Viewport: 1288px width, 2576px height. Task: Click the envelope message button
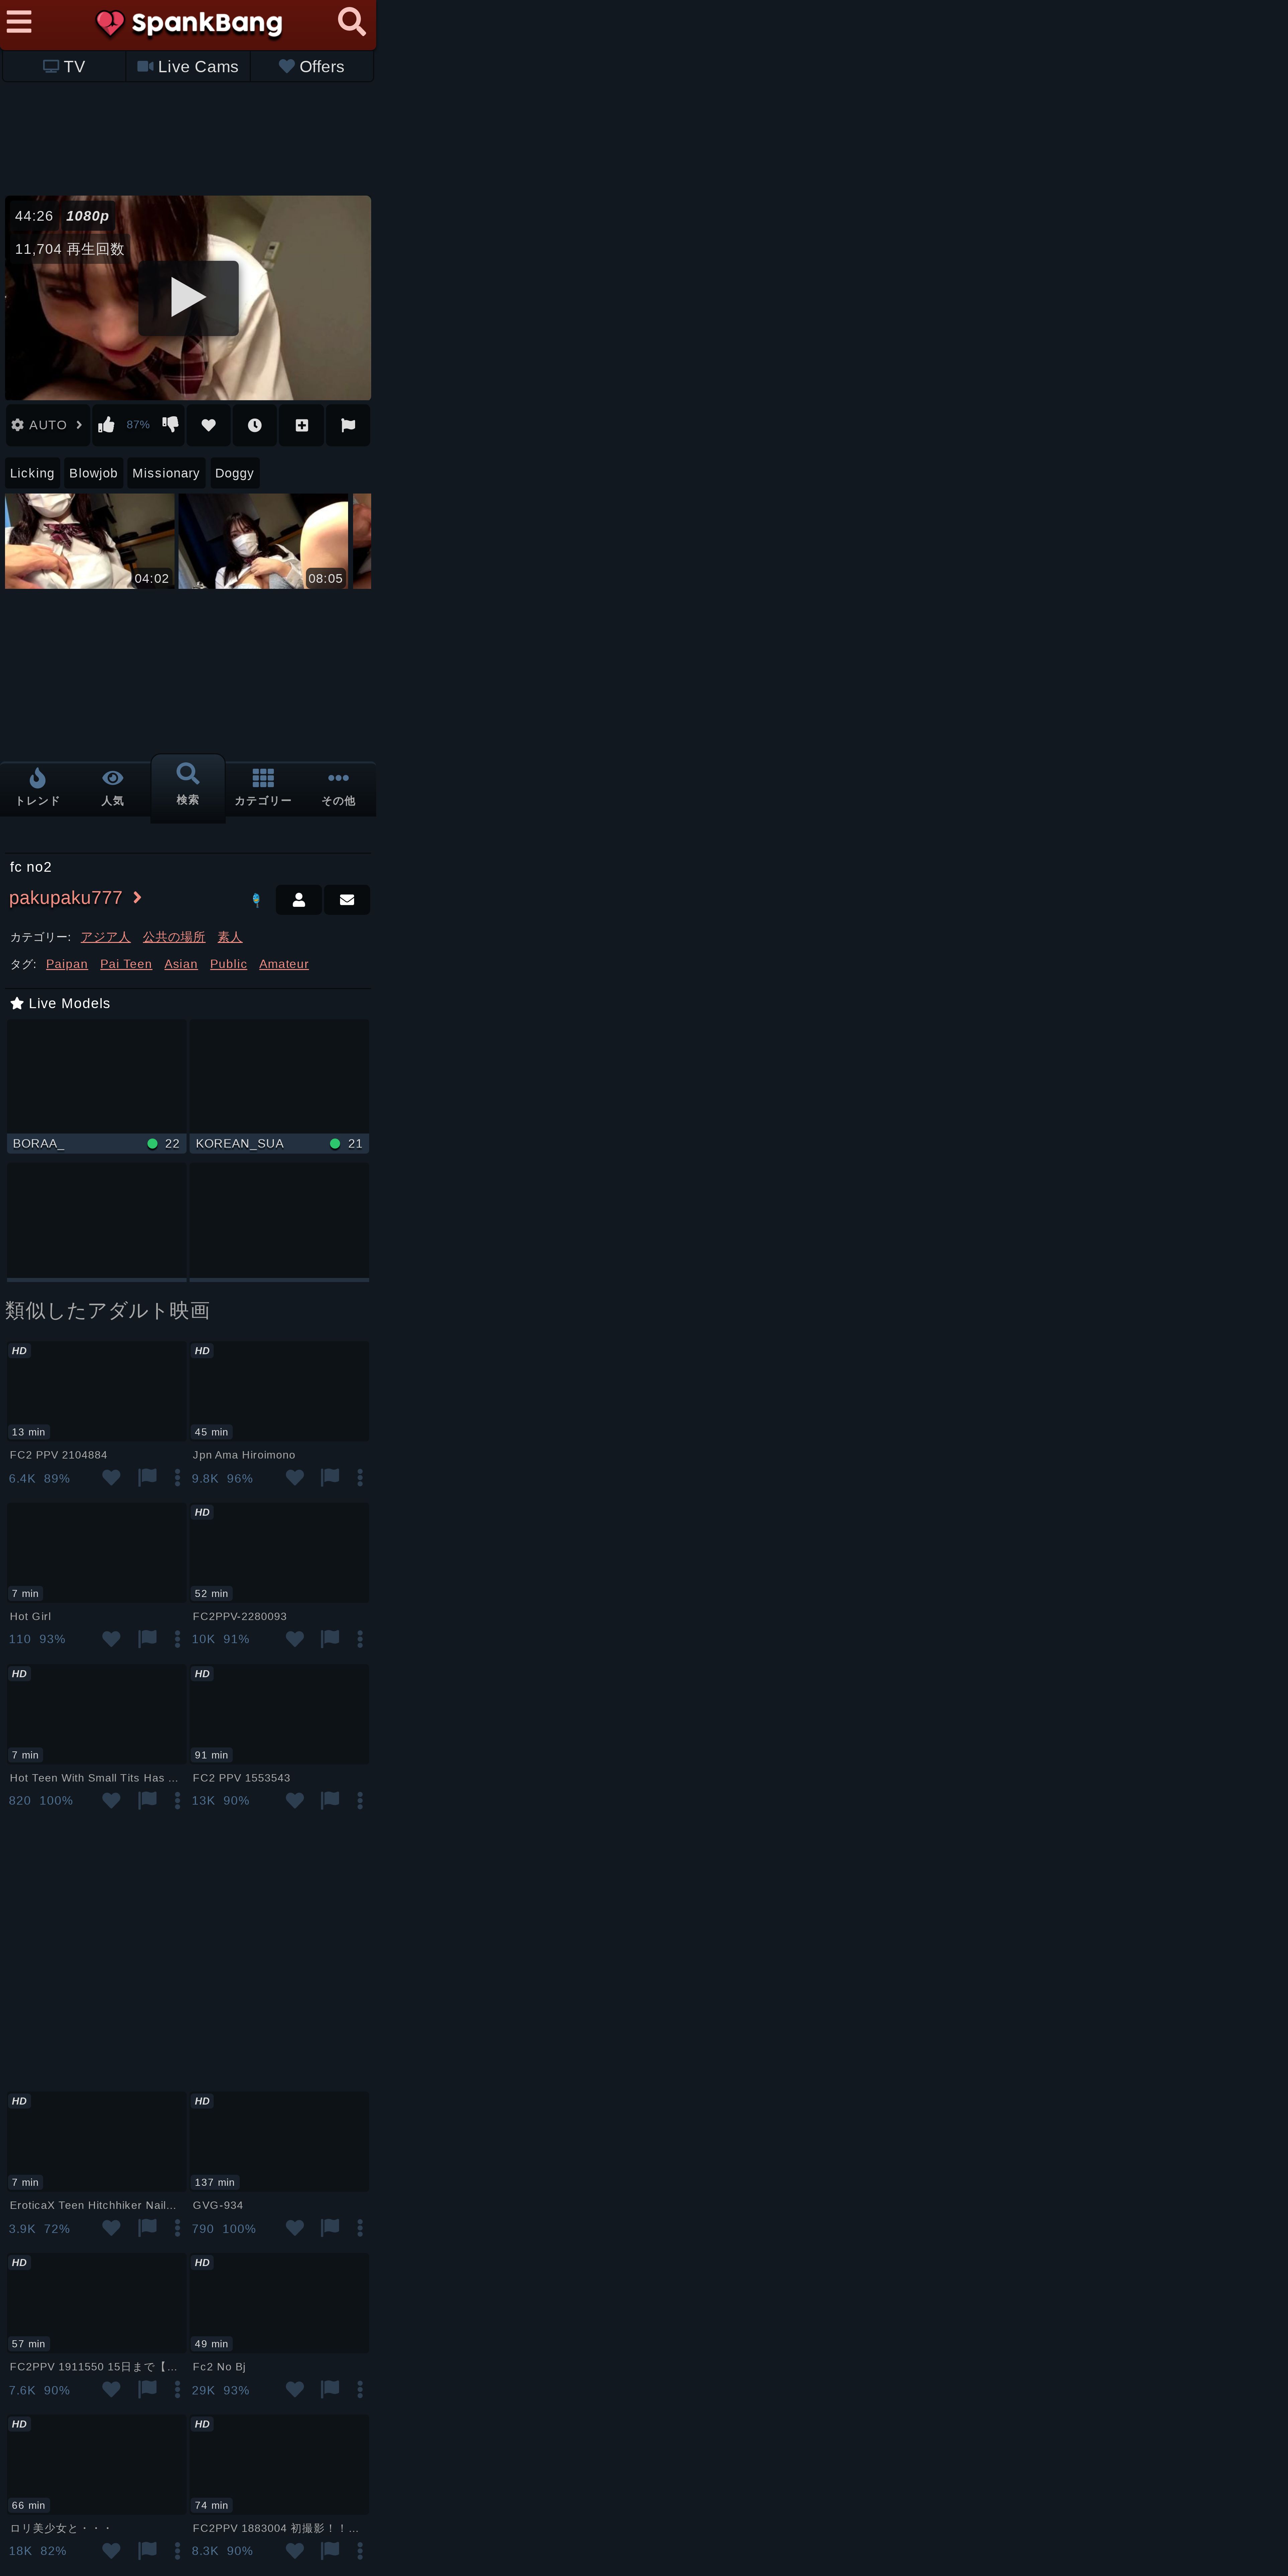tap(347, 900)
